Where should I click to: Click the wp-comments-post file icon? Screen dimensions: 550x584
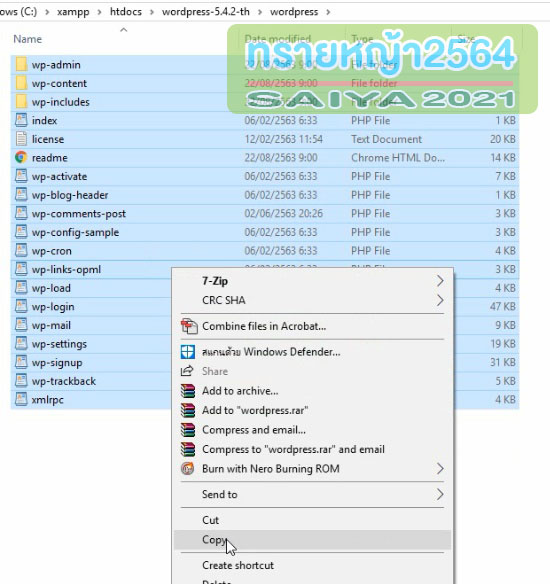[x=21, y=213]
